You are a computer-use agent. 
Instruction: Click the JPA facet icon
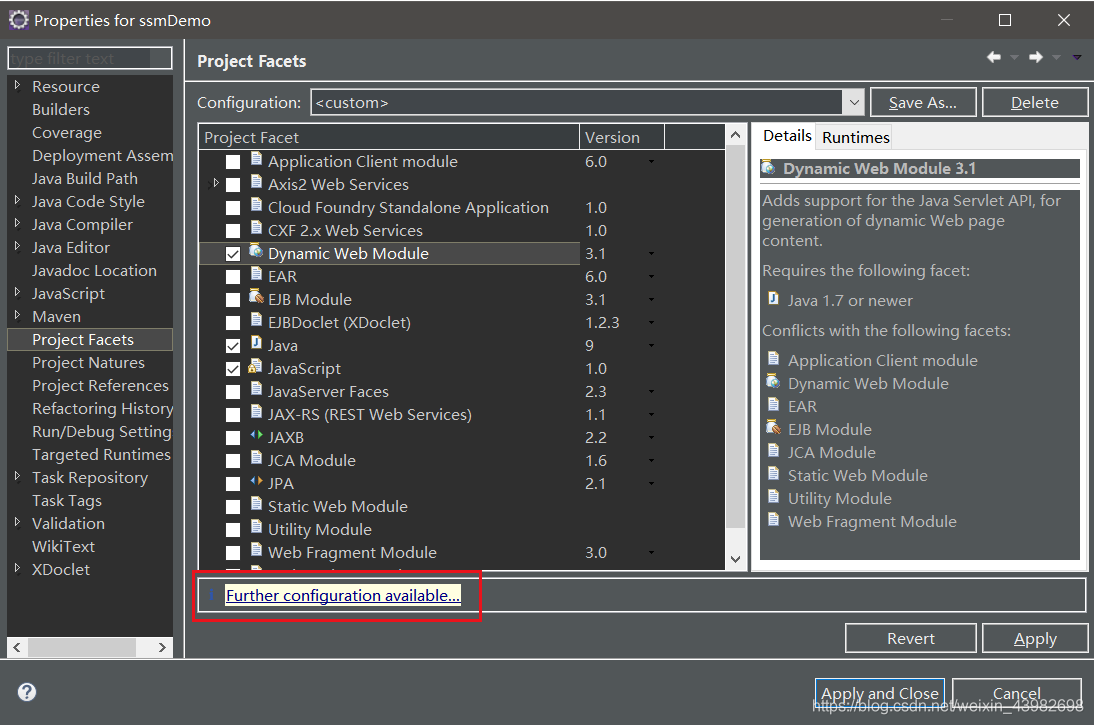click(256, 481)
